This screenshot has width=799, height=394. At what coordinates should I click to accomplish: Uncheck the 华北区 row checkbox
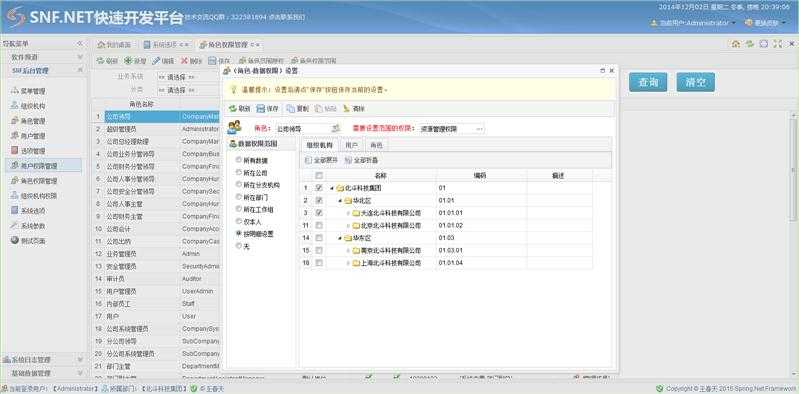[319, 200]
